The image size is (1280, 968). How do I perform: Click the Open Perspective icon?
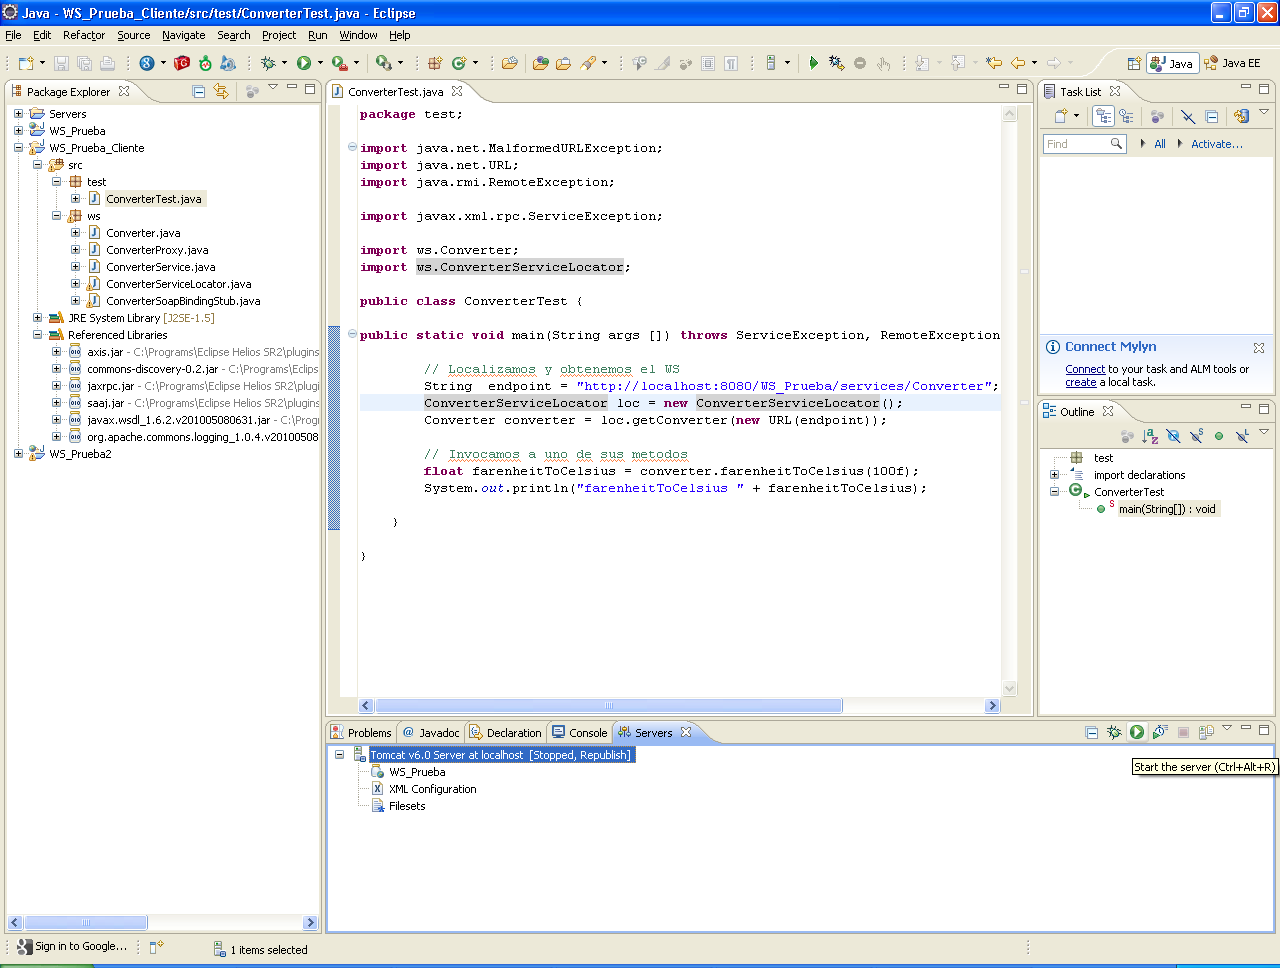point(1134,63)
